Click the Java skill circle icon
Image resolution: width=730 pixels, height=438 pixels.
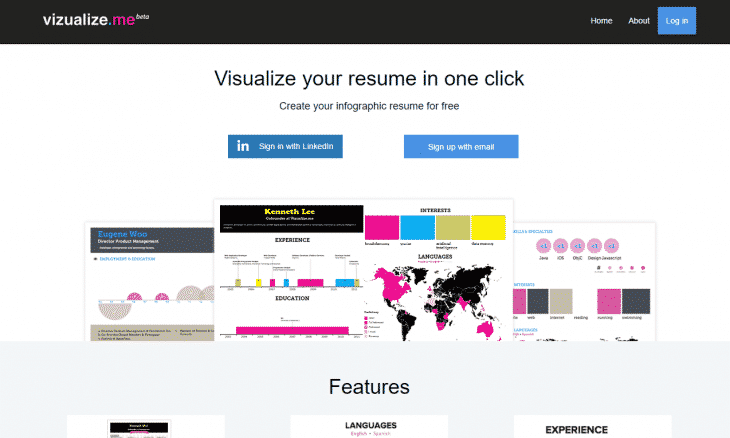tap(544, 245)
